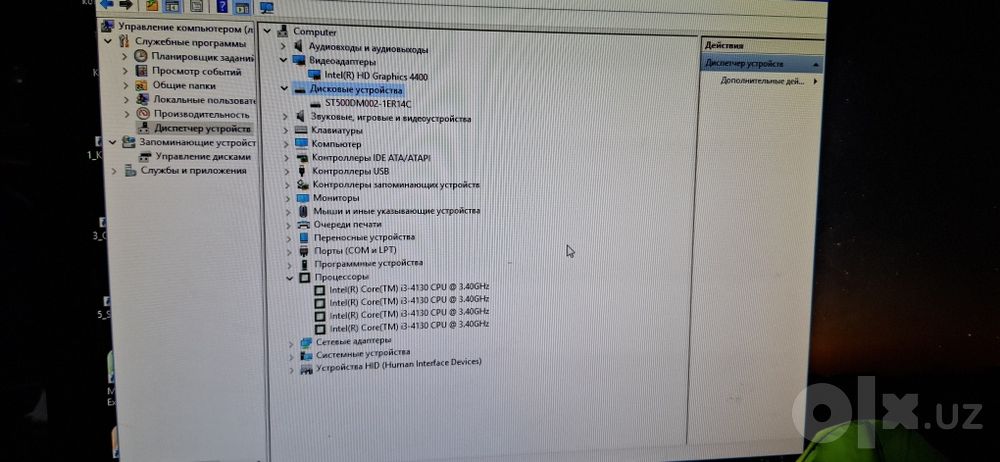The height and width of the screenshot is (462, 1000).
Task: Collapse the Дисковые устройства category
Action: (x=284, y=89)
